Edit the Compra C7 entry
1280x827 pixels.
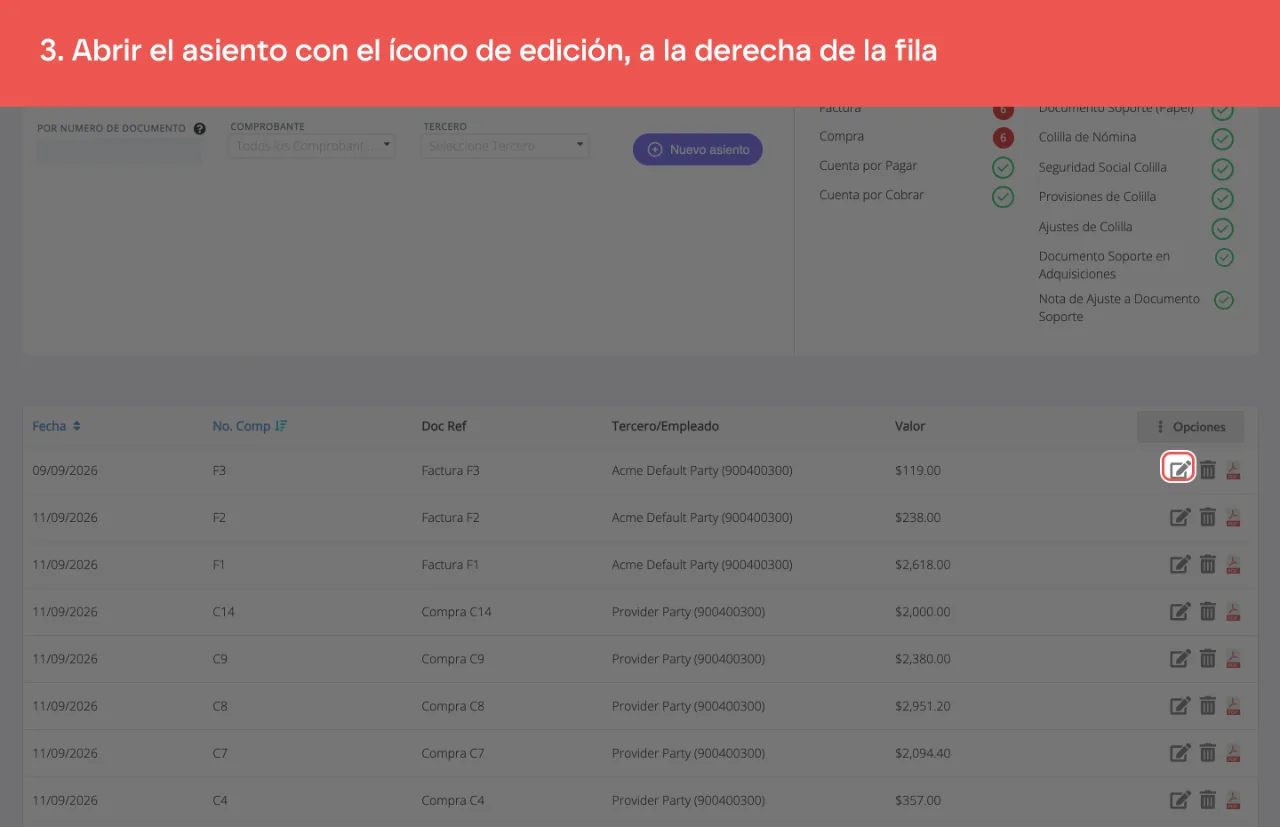tap(1180, 752)
